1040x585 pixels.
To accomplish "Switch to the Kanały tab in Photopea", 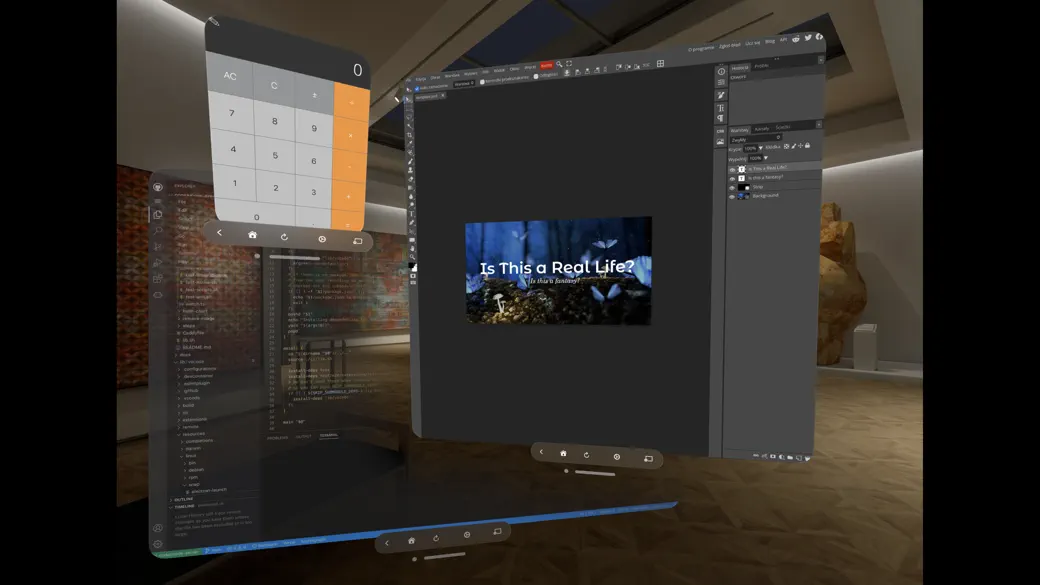I will (761, 129).
